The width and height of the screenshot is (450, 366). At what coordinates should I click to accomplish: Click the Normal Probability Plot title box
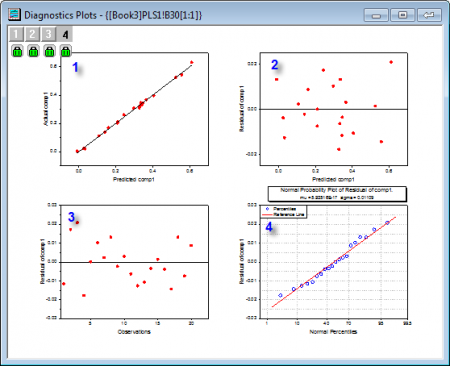pyautogui.click(x=337, y=194)
